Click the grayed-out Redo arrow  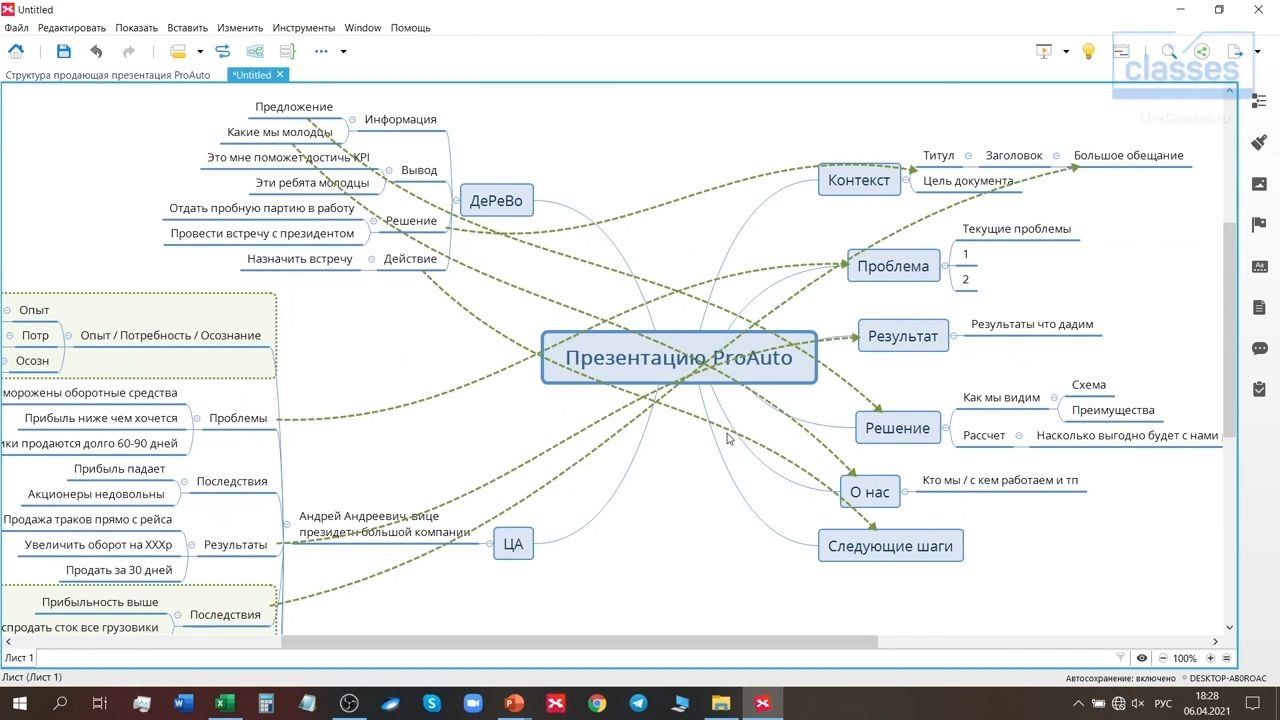point(128,51)
